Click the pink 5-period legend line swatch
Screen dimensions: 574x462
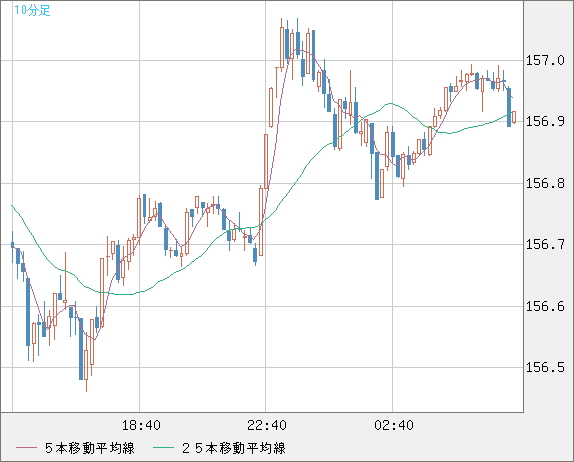[26, 448]
